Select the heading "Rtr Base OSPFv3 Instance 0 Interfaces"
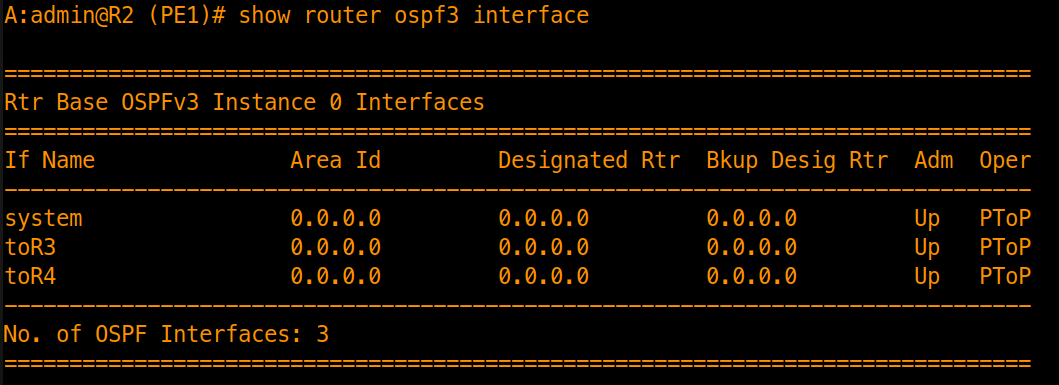Viewport: 1059px width, 385px height. pyautogui.click(x=244, y=103)
